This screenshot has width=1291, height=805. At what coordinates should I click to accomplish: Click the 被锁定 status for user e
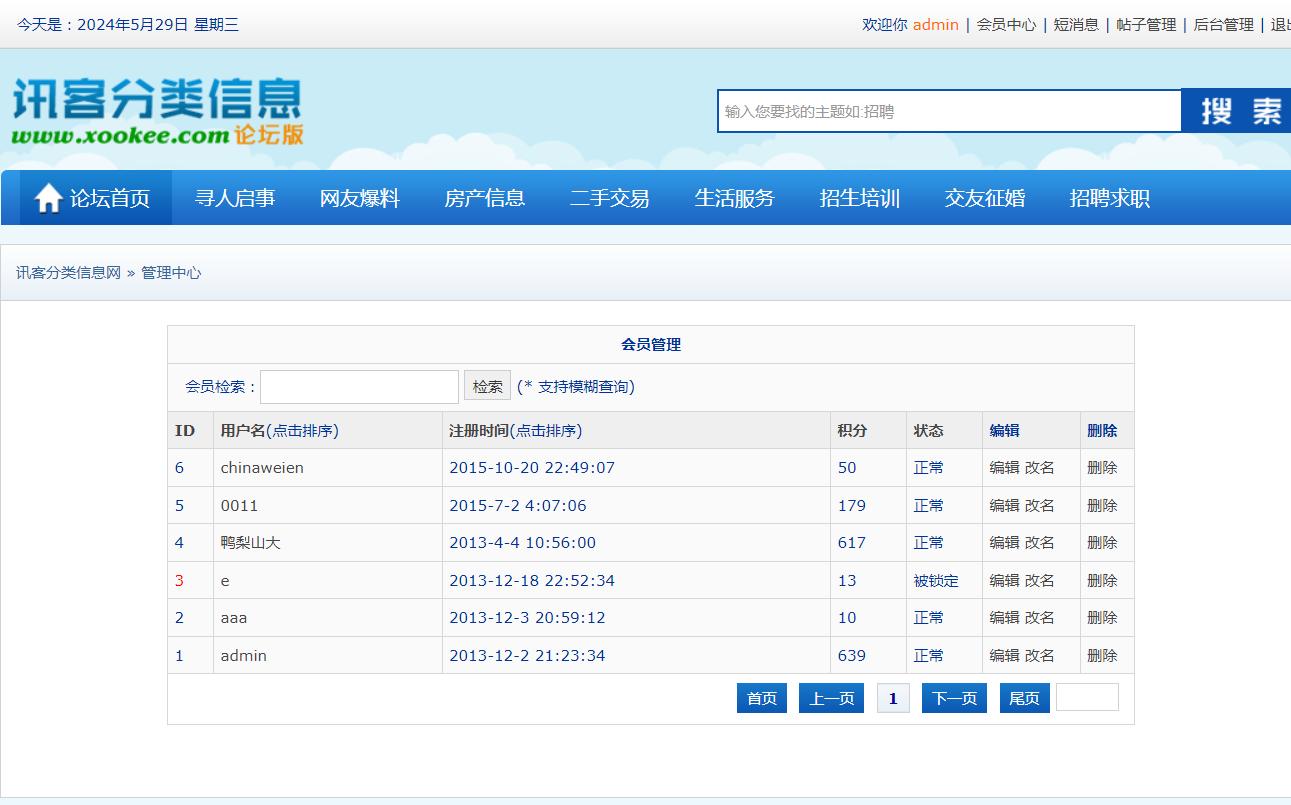pyautogui.click(x=936, y=581)
